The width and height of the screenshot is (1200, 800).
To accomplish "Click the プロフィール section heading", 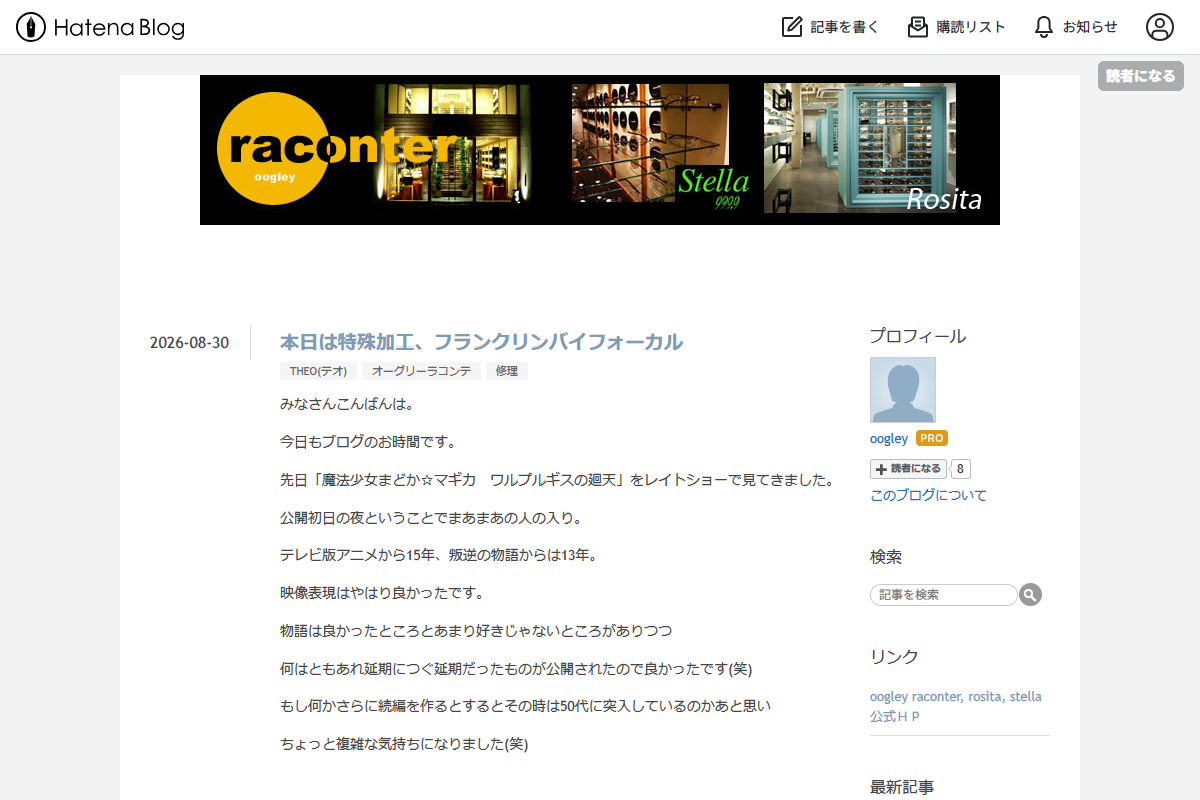I will click(x=918, y=336).
